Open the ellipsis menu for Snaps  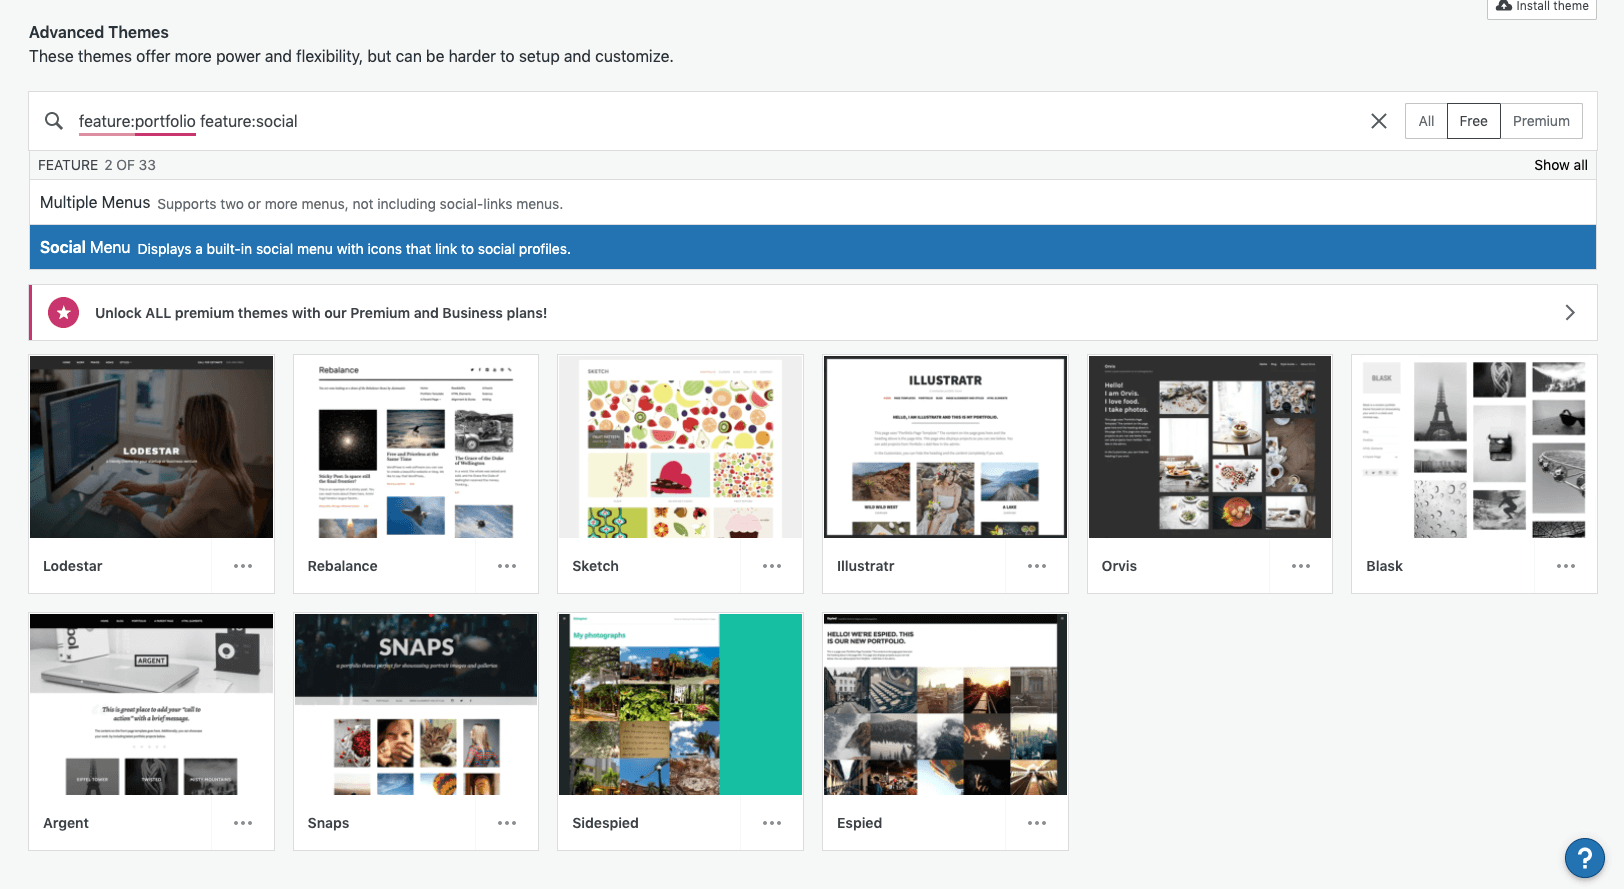pos(507,823)
